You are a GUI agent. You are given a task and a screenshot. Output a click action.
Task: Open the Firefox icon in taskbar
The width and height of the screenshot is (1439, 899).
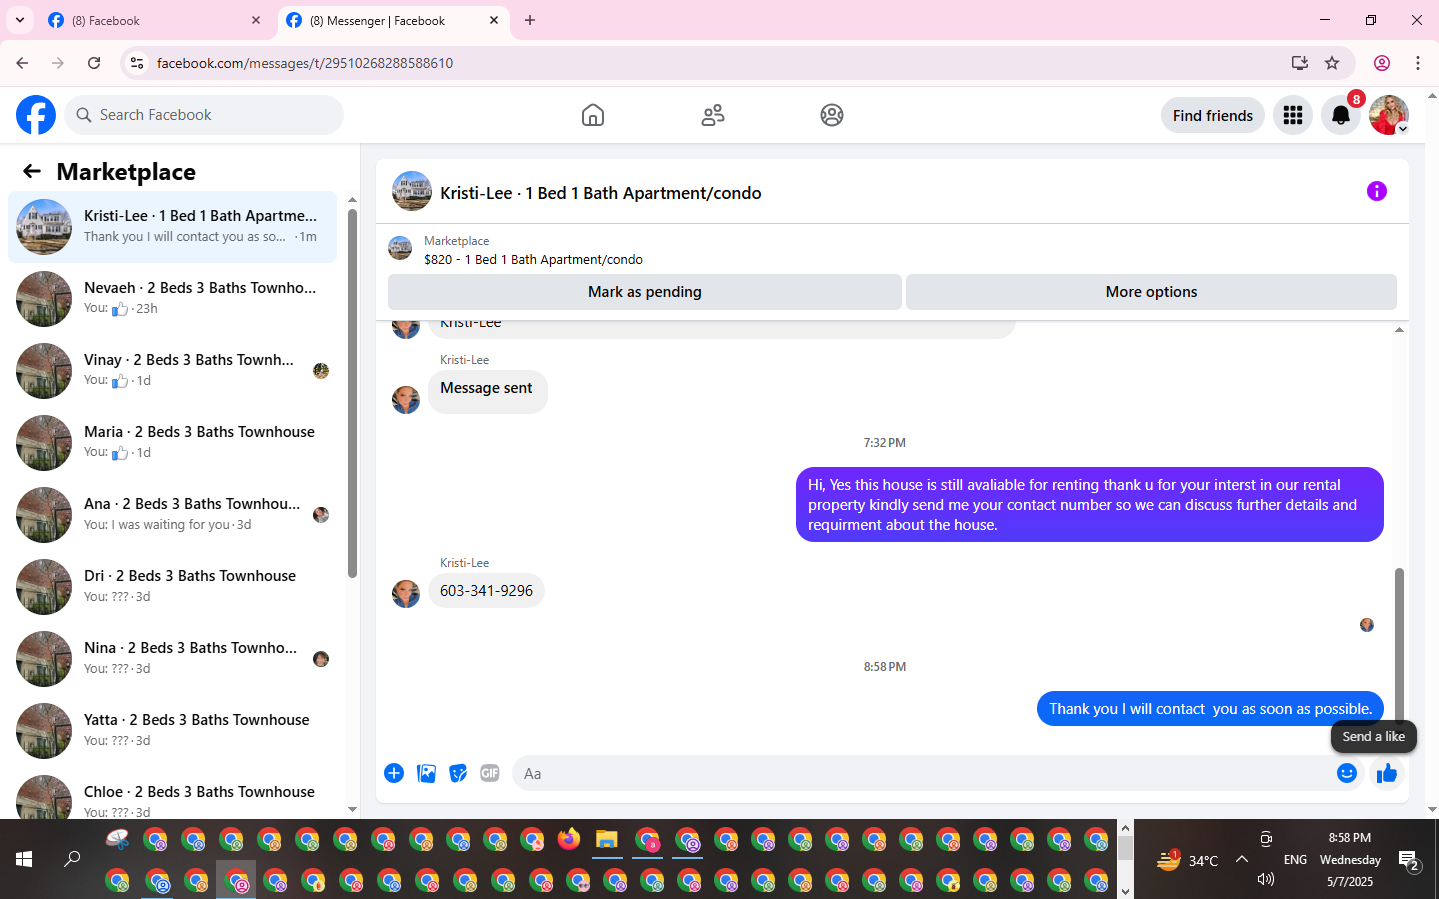tap(569, 839)
